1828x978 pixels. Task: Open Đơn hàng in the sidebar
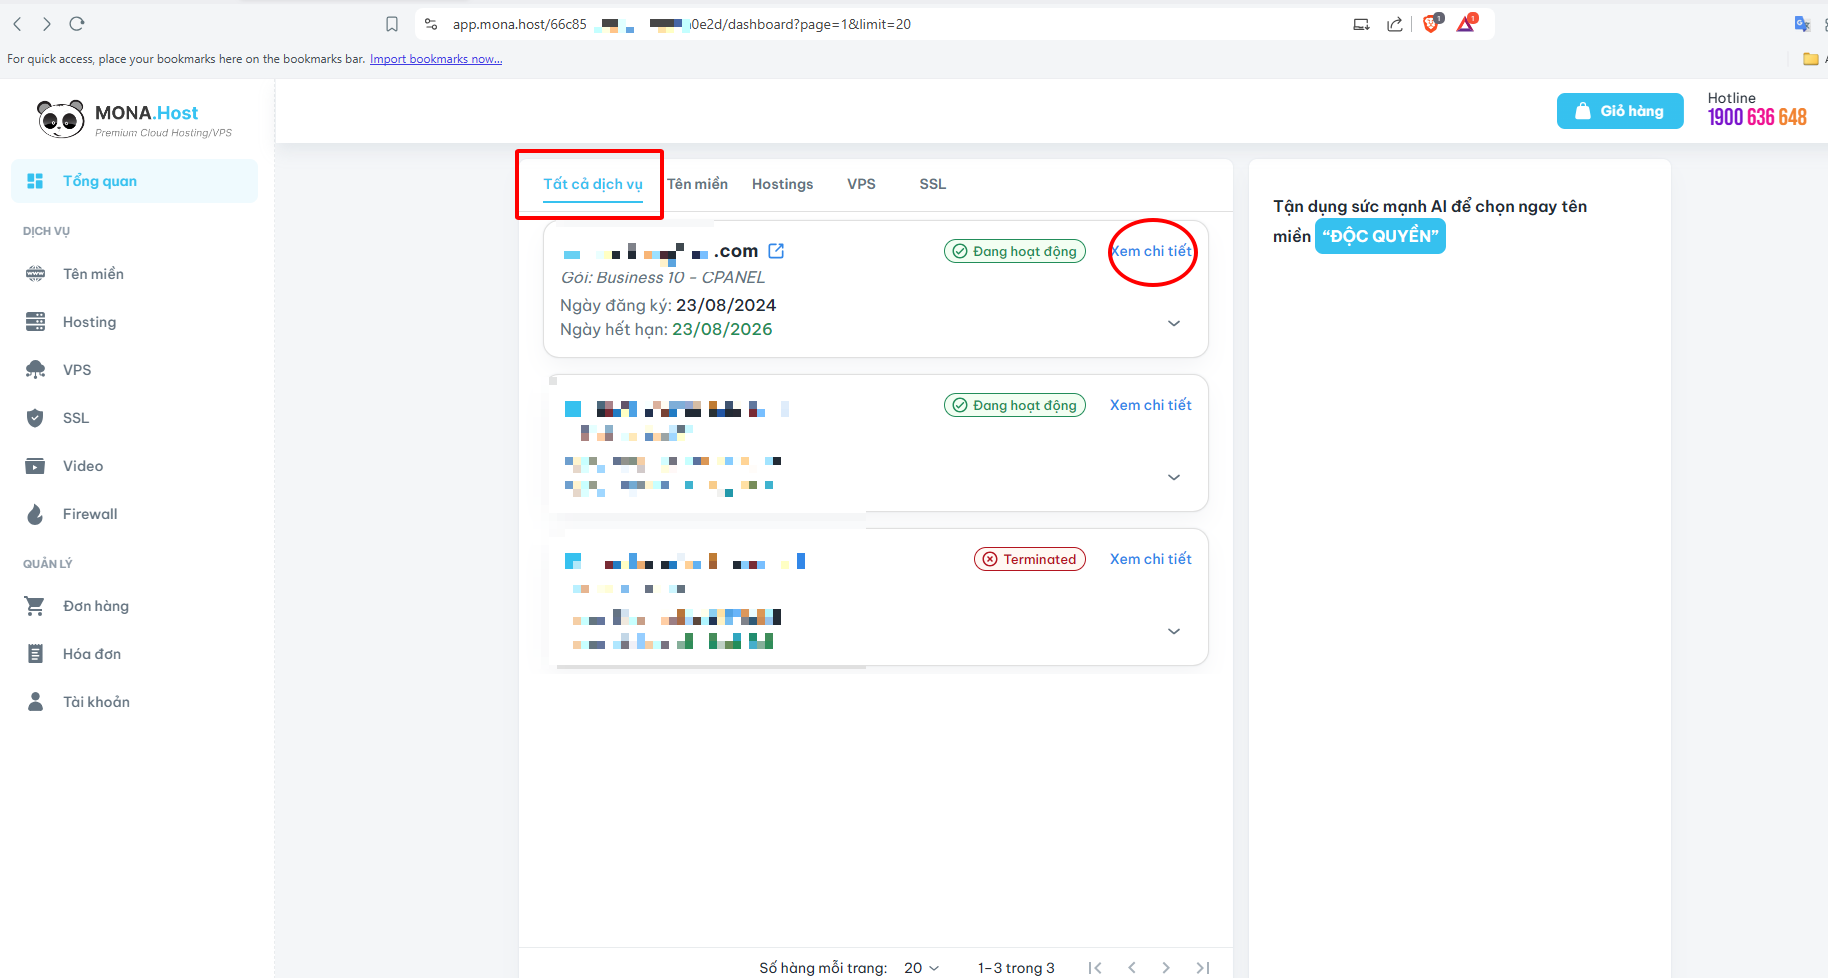point(134,606)
